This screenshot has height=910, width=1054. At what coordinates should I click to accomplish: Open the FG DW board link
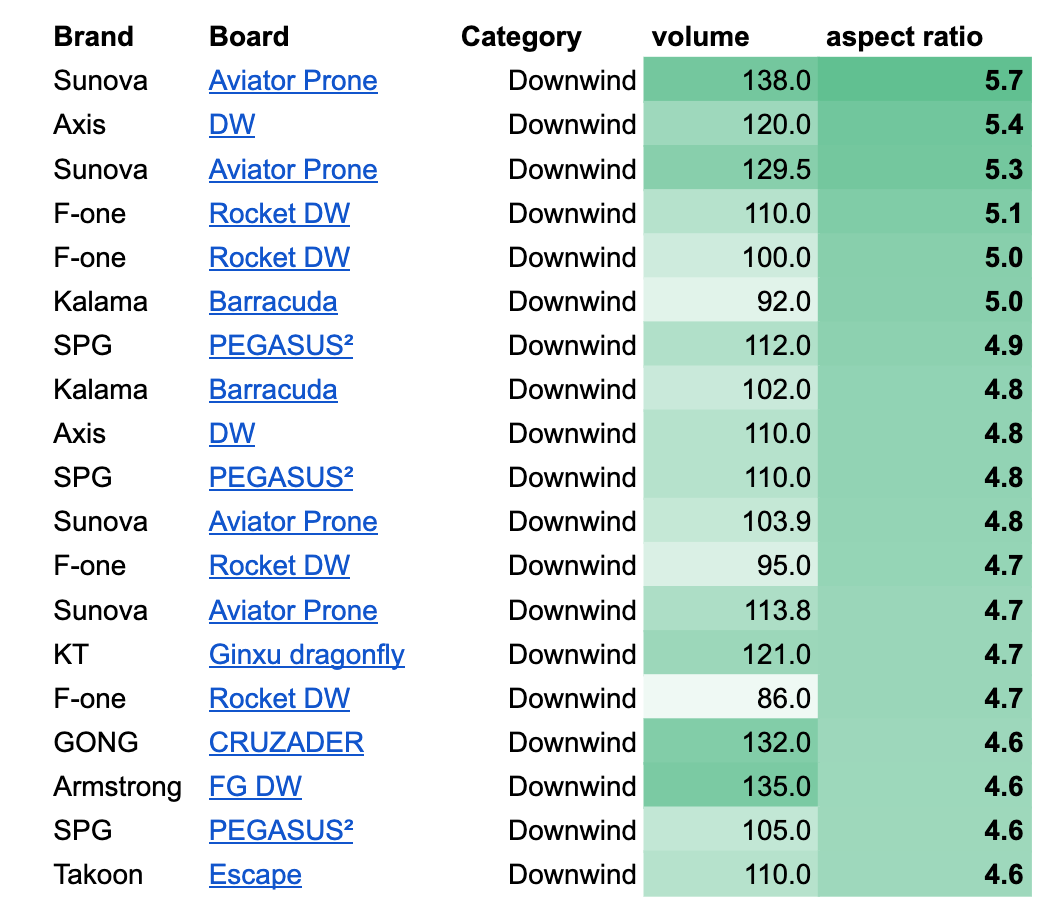pos(255,786)
